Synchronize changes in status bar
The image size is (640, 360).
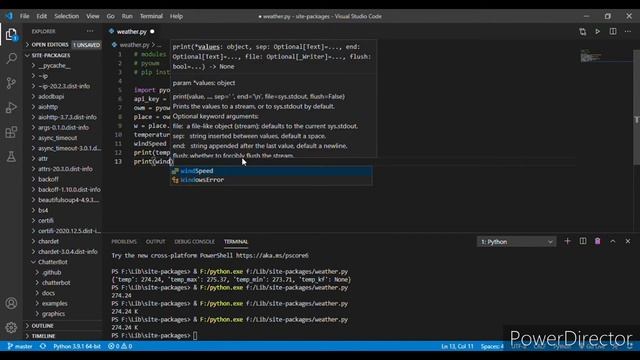point(43,346)
